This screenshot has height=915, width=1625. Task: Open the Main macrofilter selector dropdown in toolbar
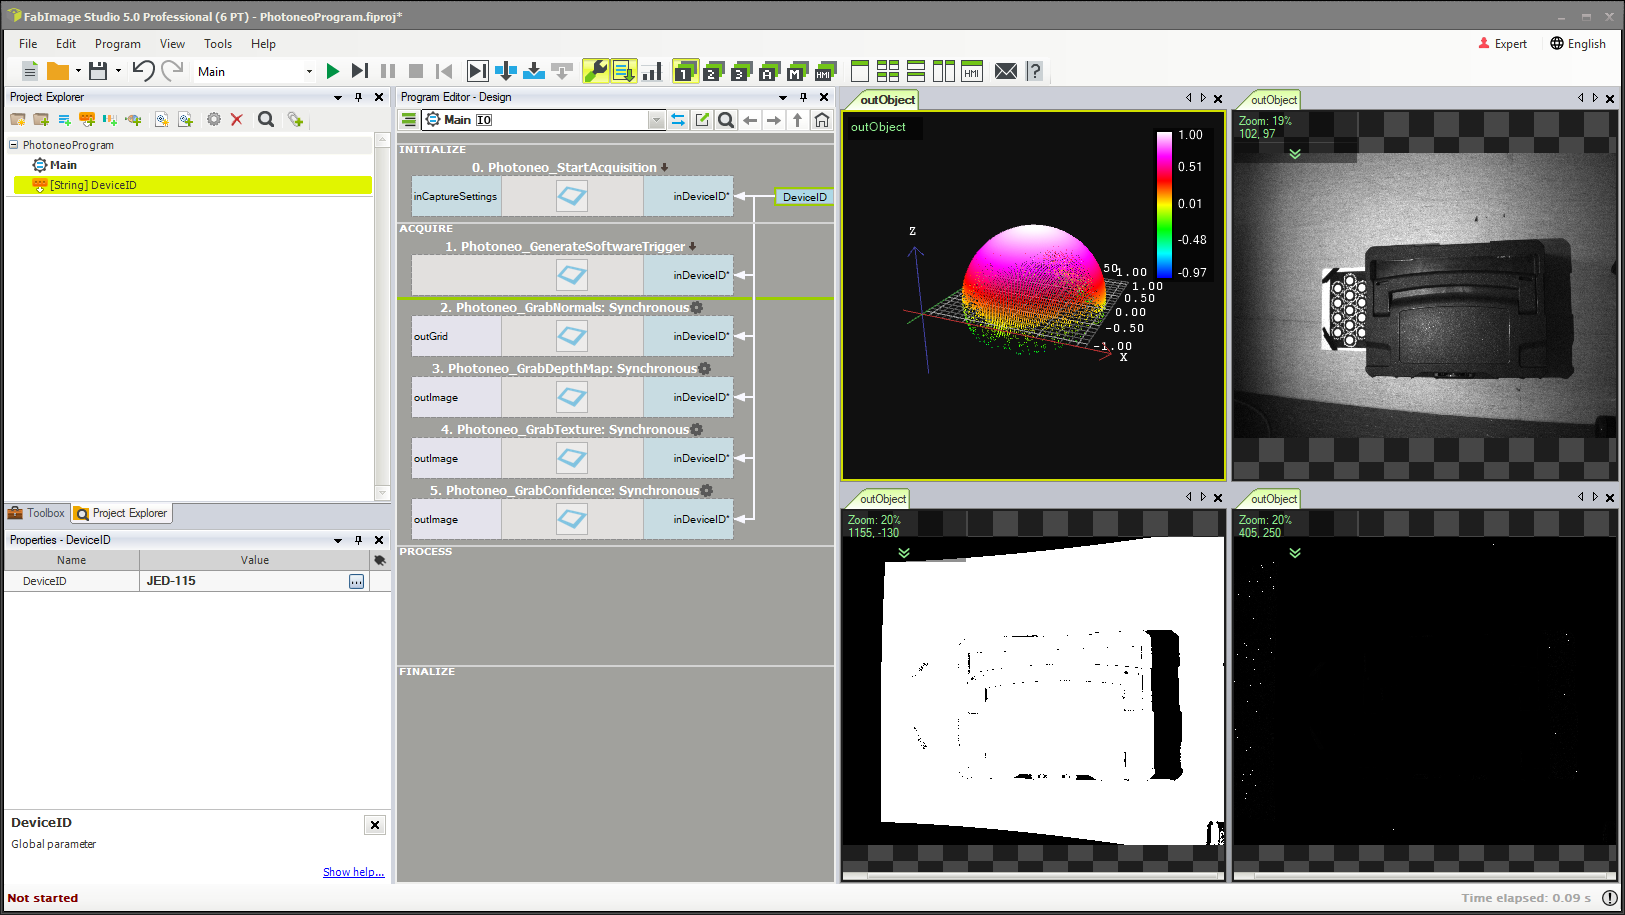click(309, 72)
